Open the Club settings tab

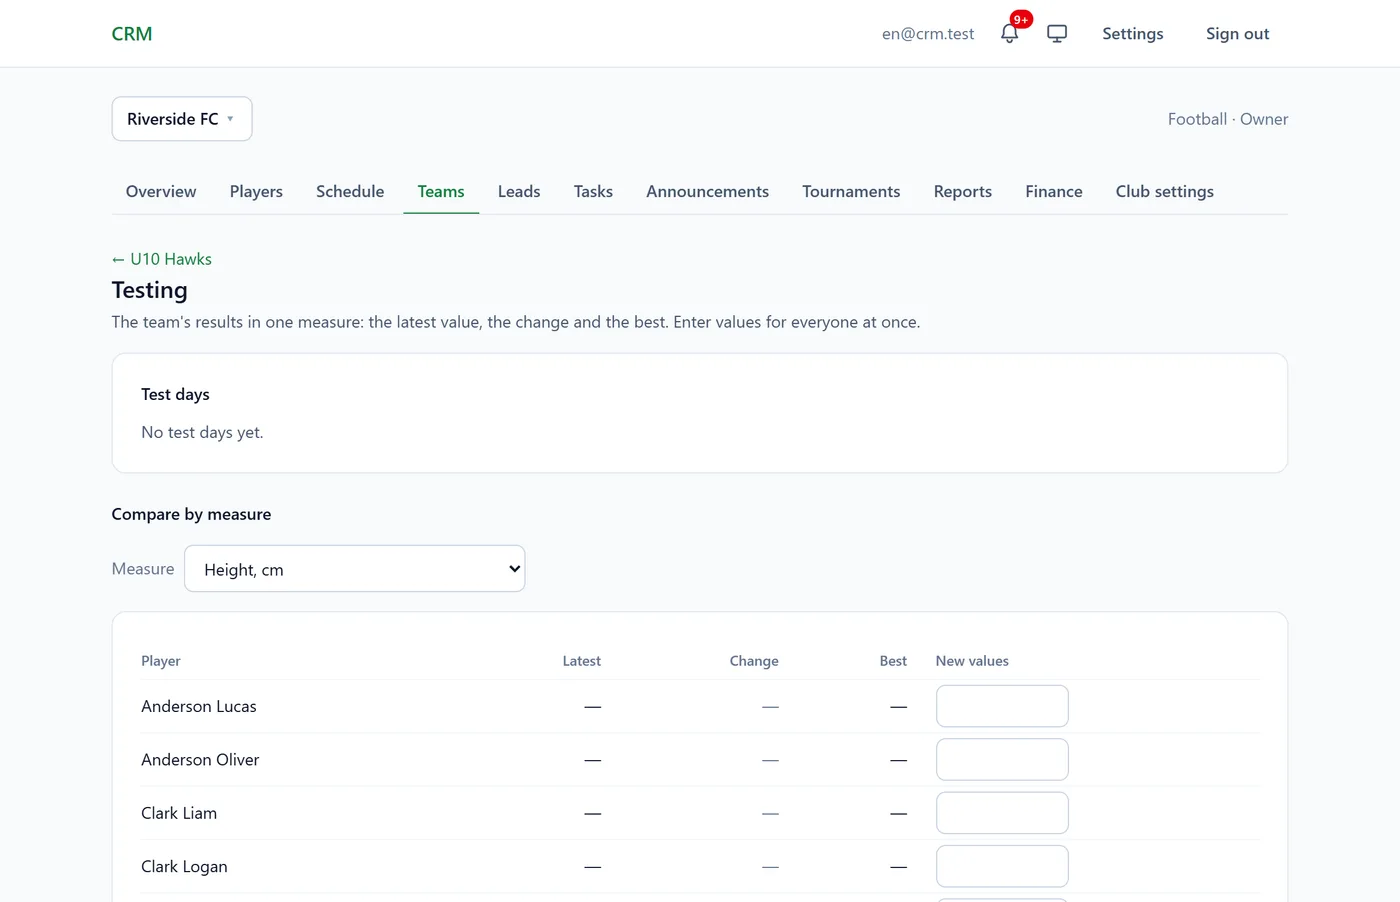coord(1165,191)
